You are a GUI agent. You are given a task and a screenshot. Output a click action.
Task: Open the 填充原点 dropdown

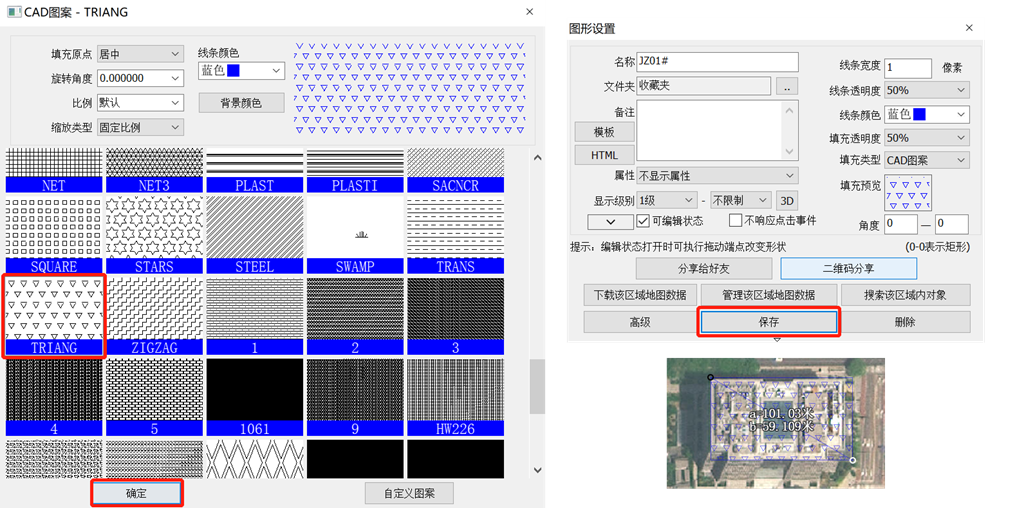139,53
